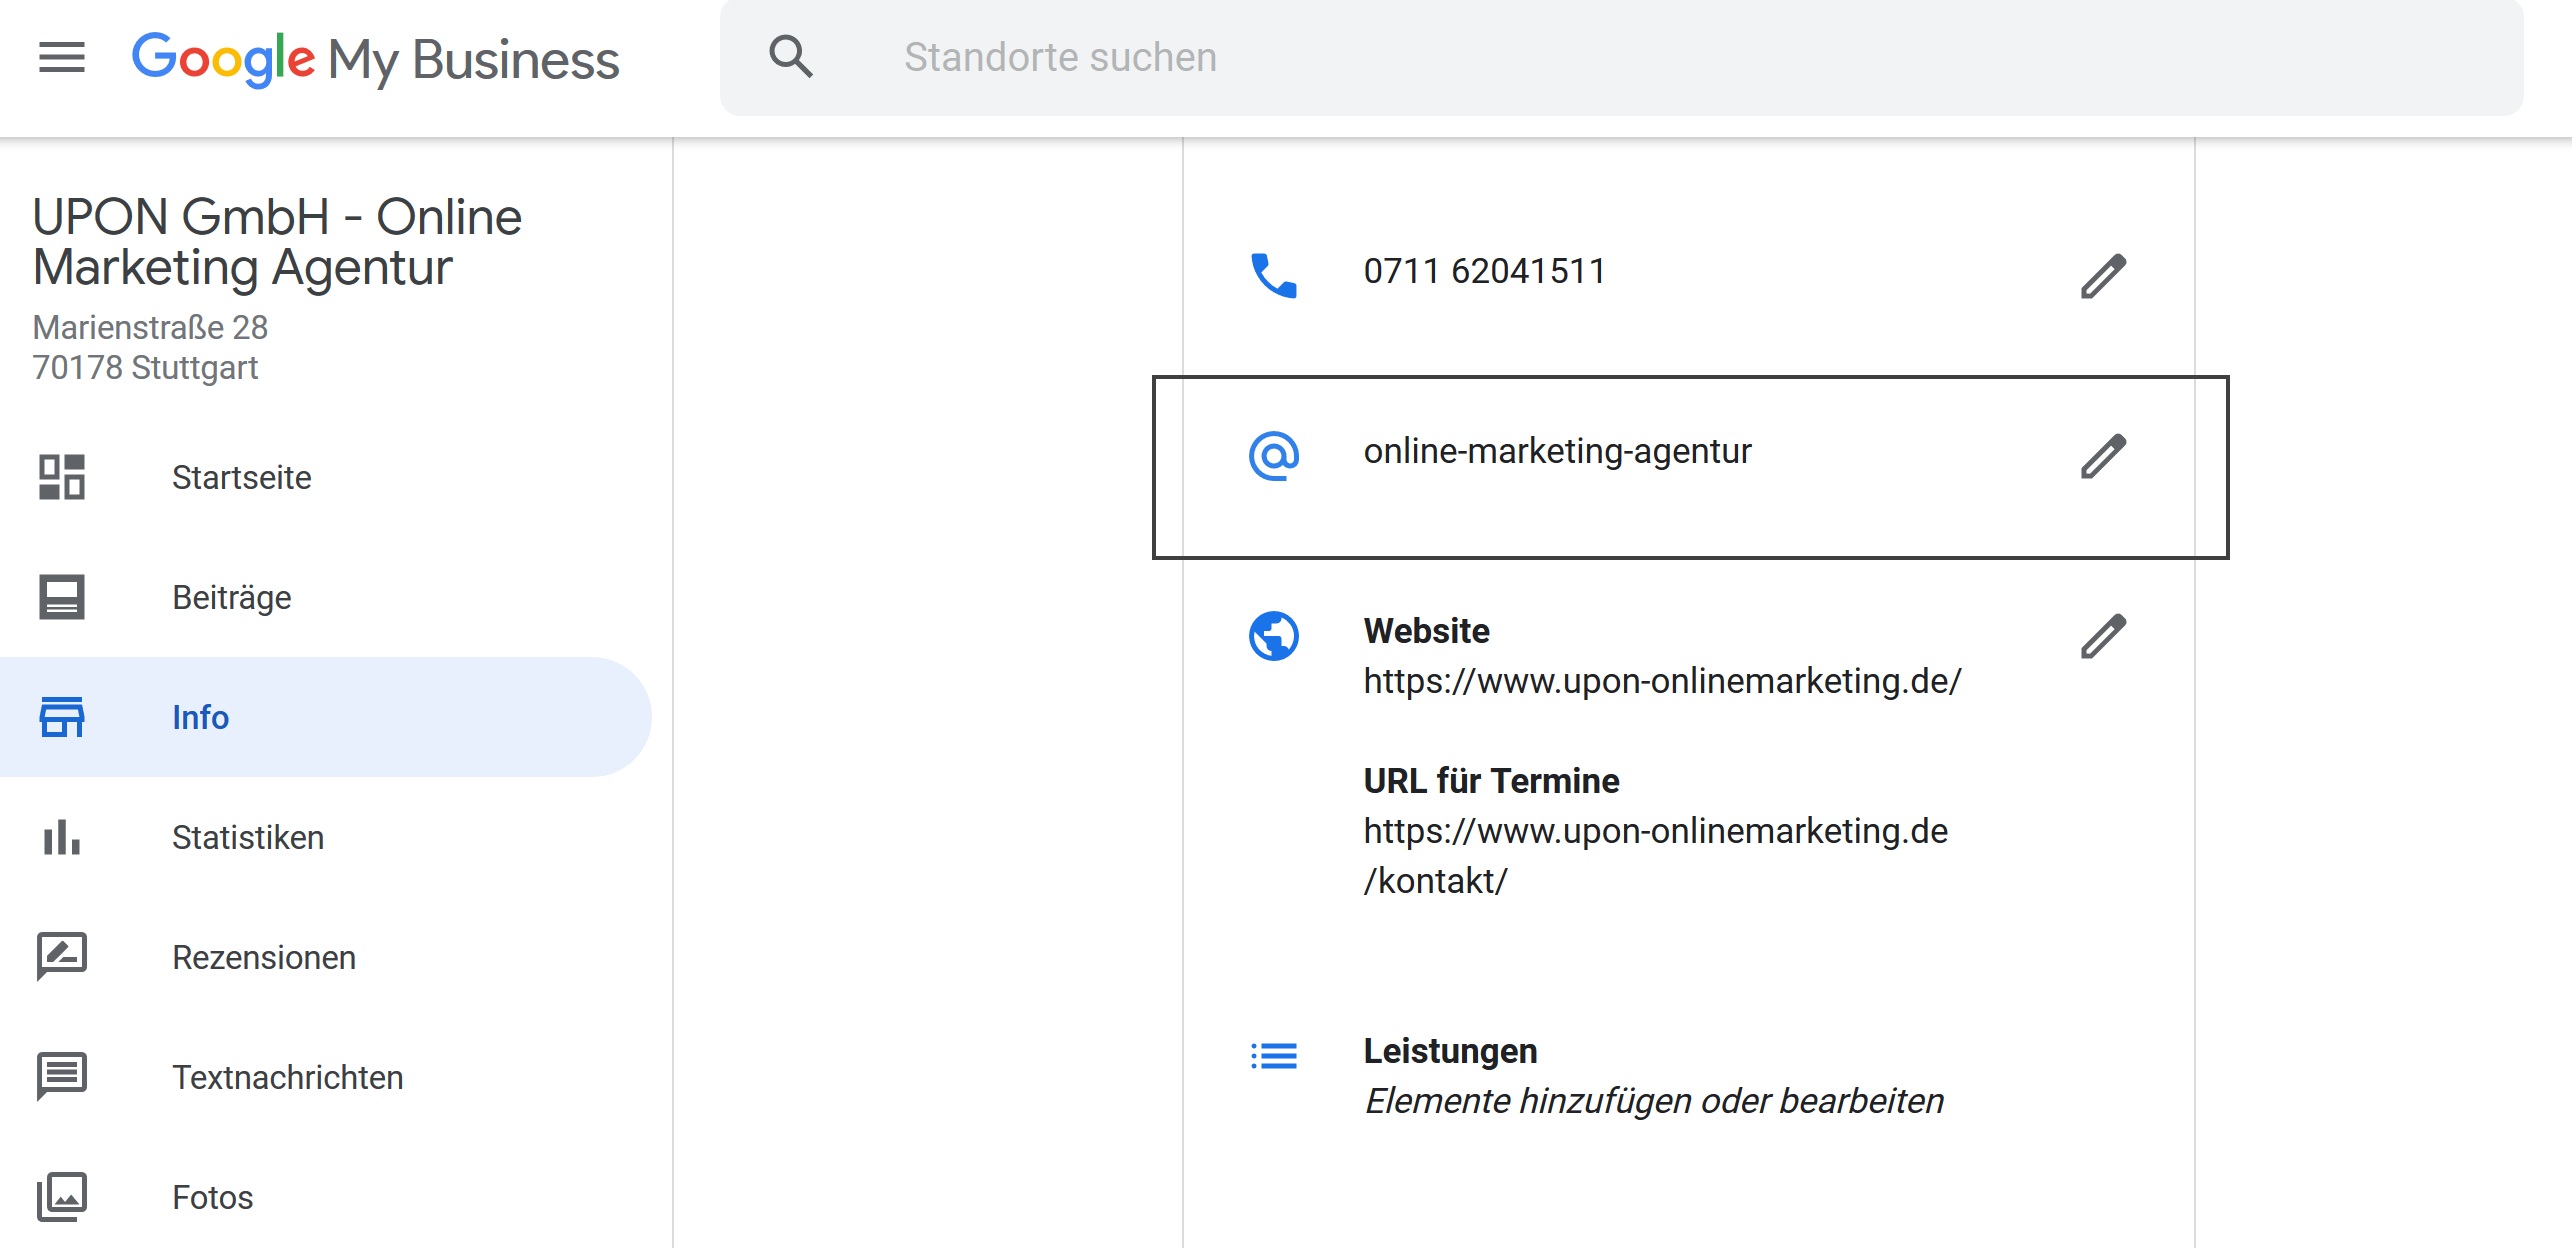Click the URL für Termine kontakt link
The width and height of the screenshot is (2572, 1248).
point(1655,855)
